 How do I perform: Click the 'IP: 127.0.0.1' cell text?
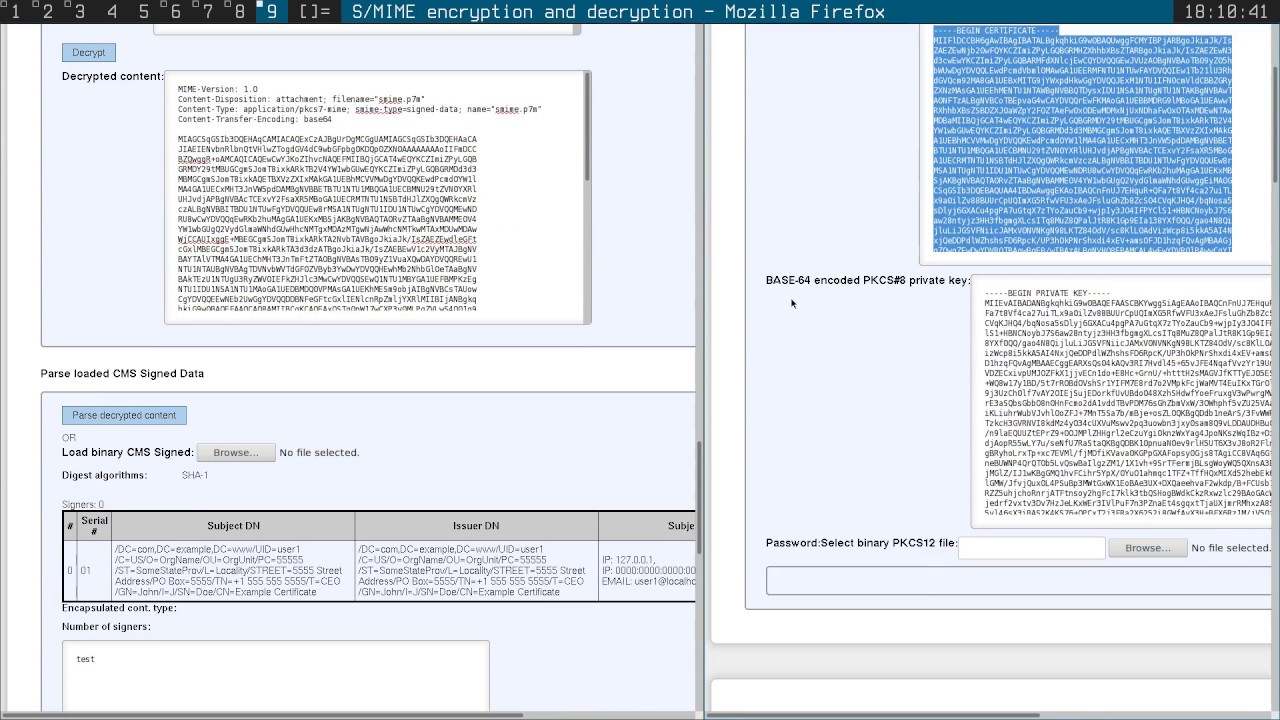coord(627,560)
